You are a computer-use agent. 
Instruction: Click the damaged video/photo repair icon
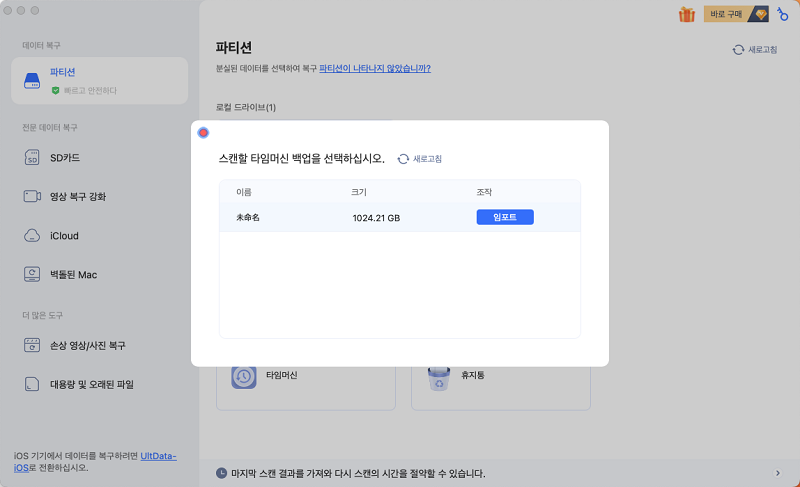click(x=32, y=345)
